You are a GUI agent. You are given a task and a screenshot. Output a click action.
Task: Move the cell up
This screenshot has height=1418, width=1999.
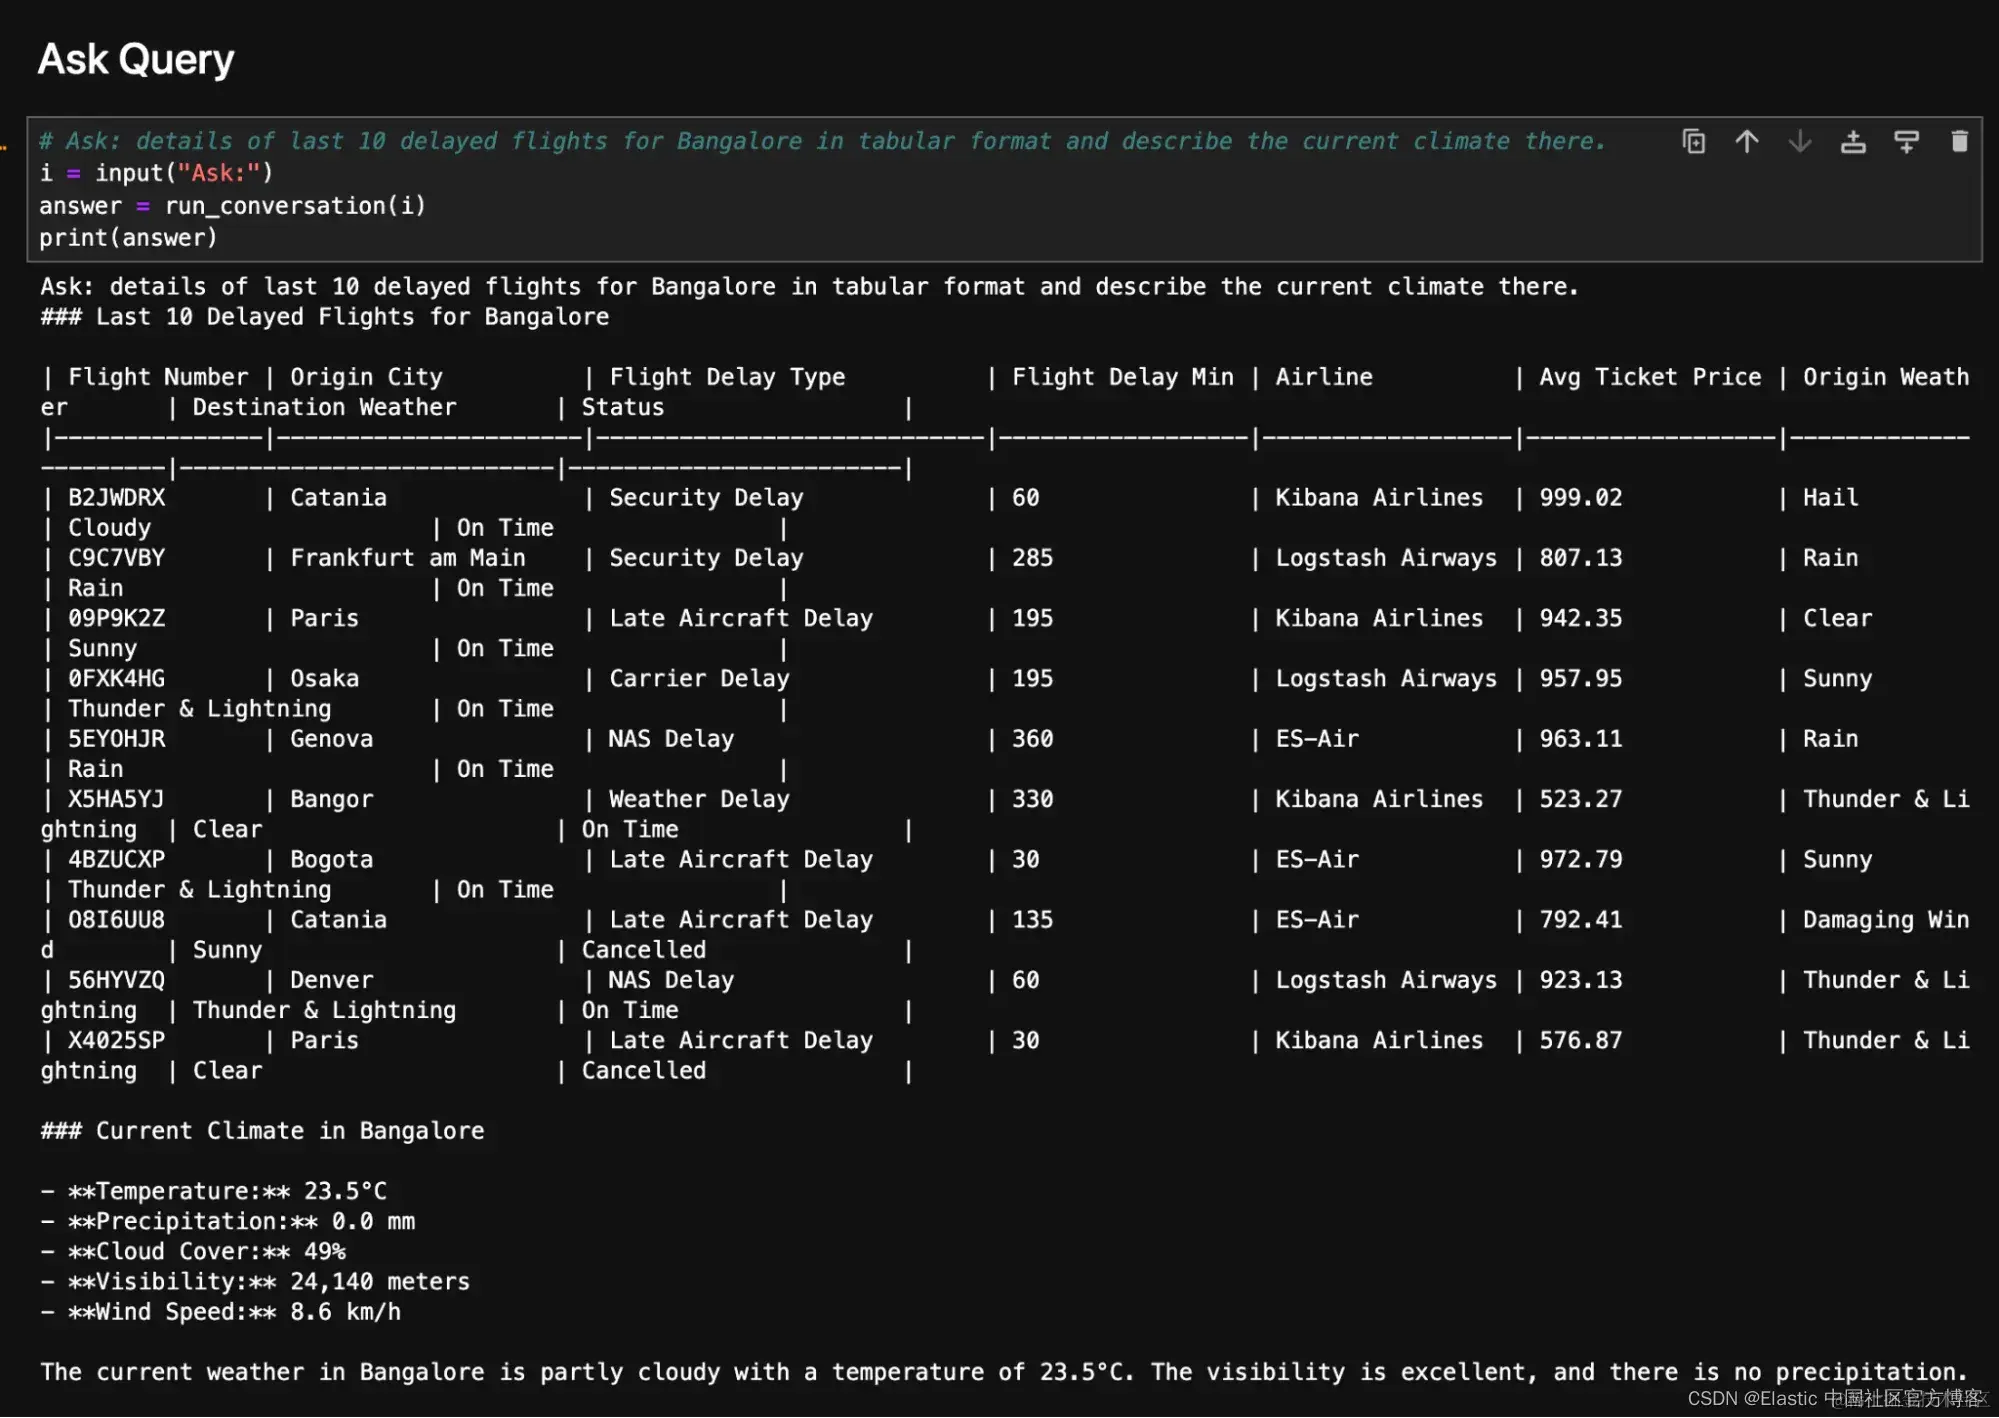(x=1746, y=142)
